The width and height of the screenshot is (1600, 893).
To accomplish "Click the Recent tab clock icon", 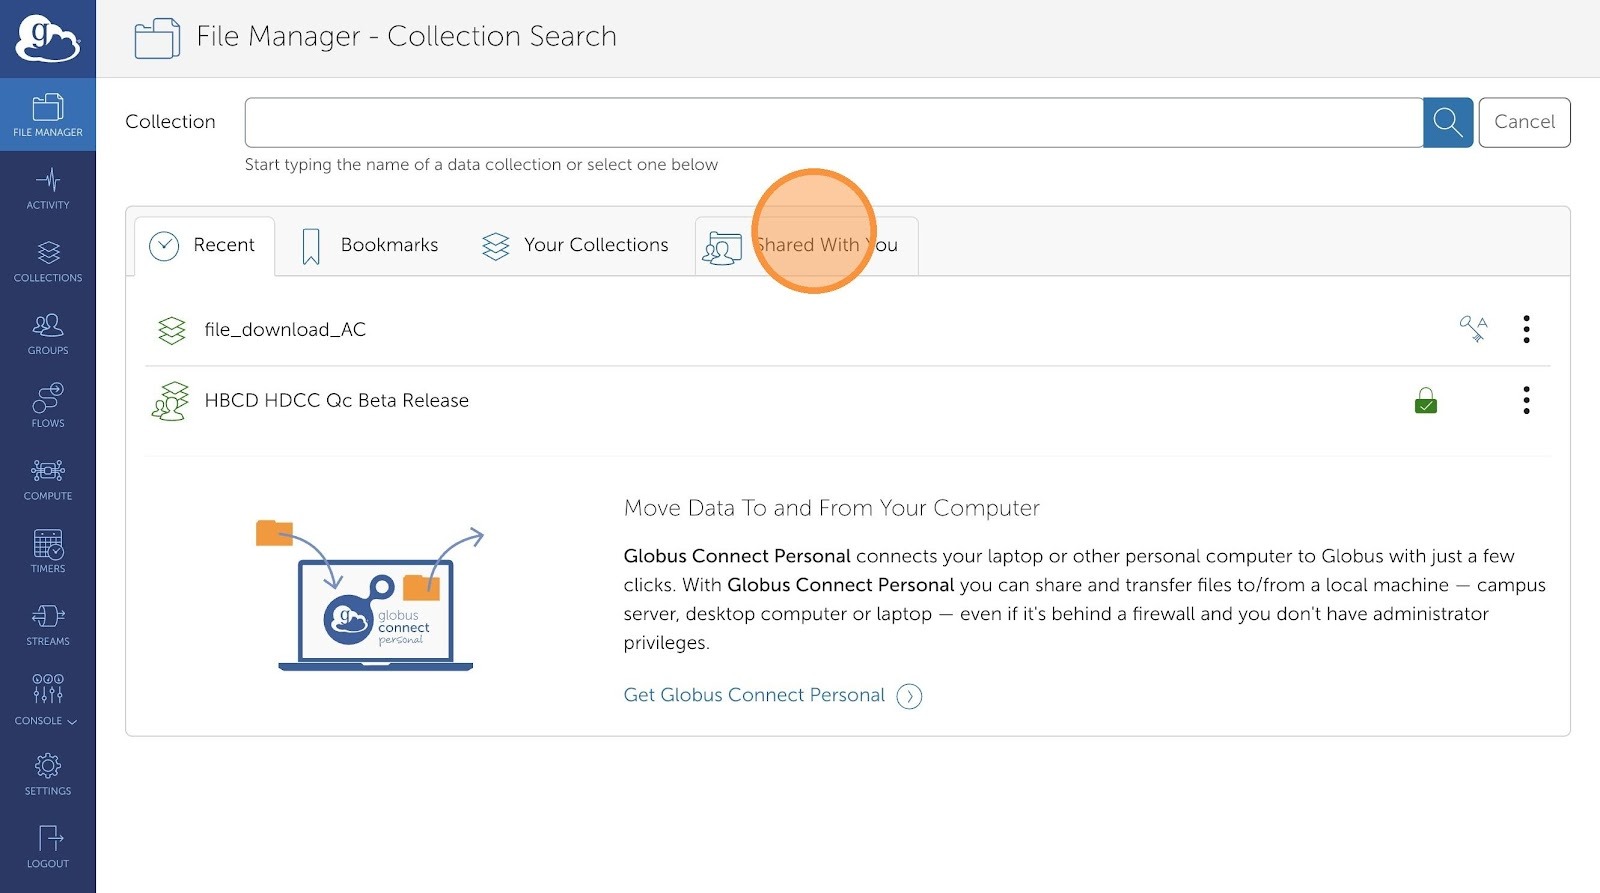I will 164,245.
